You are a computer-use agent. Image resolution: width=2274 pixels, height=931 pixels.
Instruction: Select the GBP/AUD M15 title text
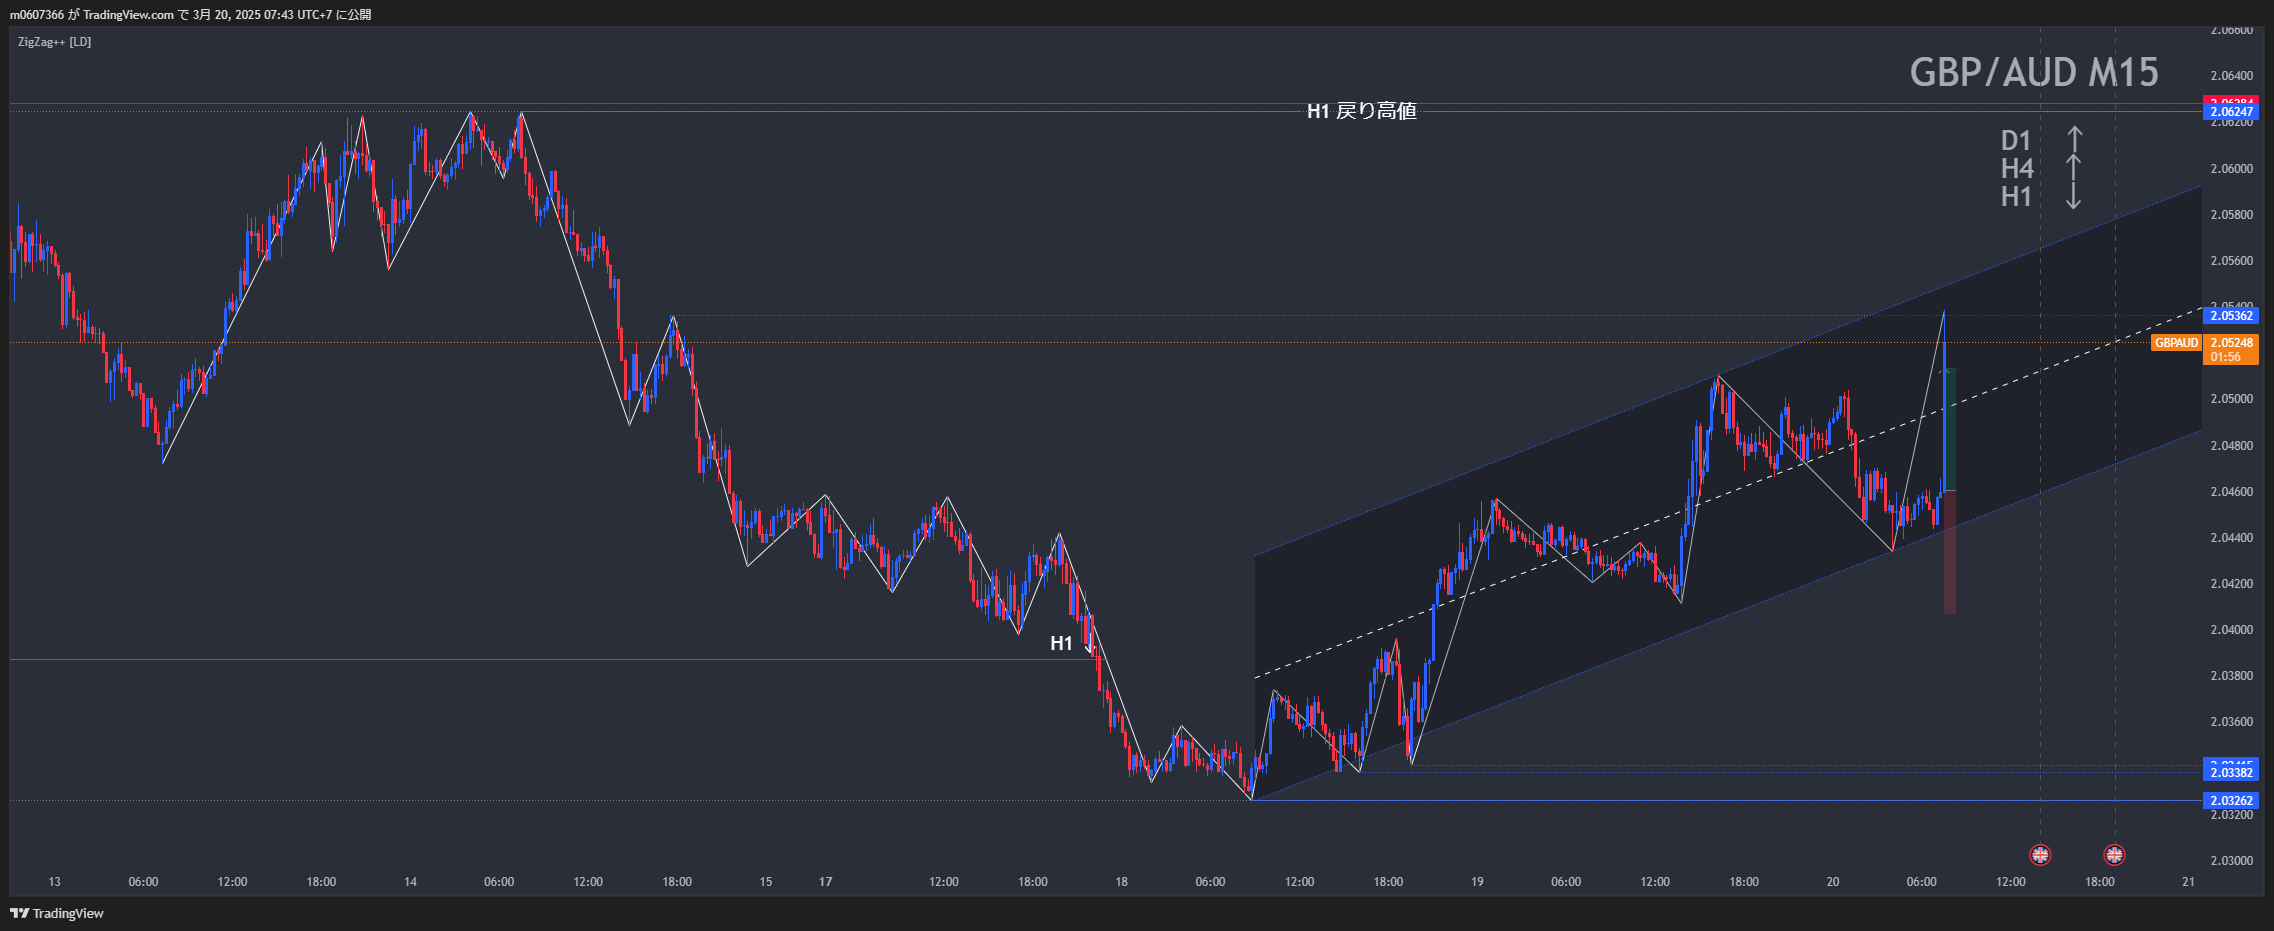click(2033, 72)
